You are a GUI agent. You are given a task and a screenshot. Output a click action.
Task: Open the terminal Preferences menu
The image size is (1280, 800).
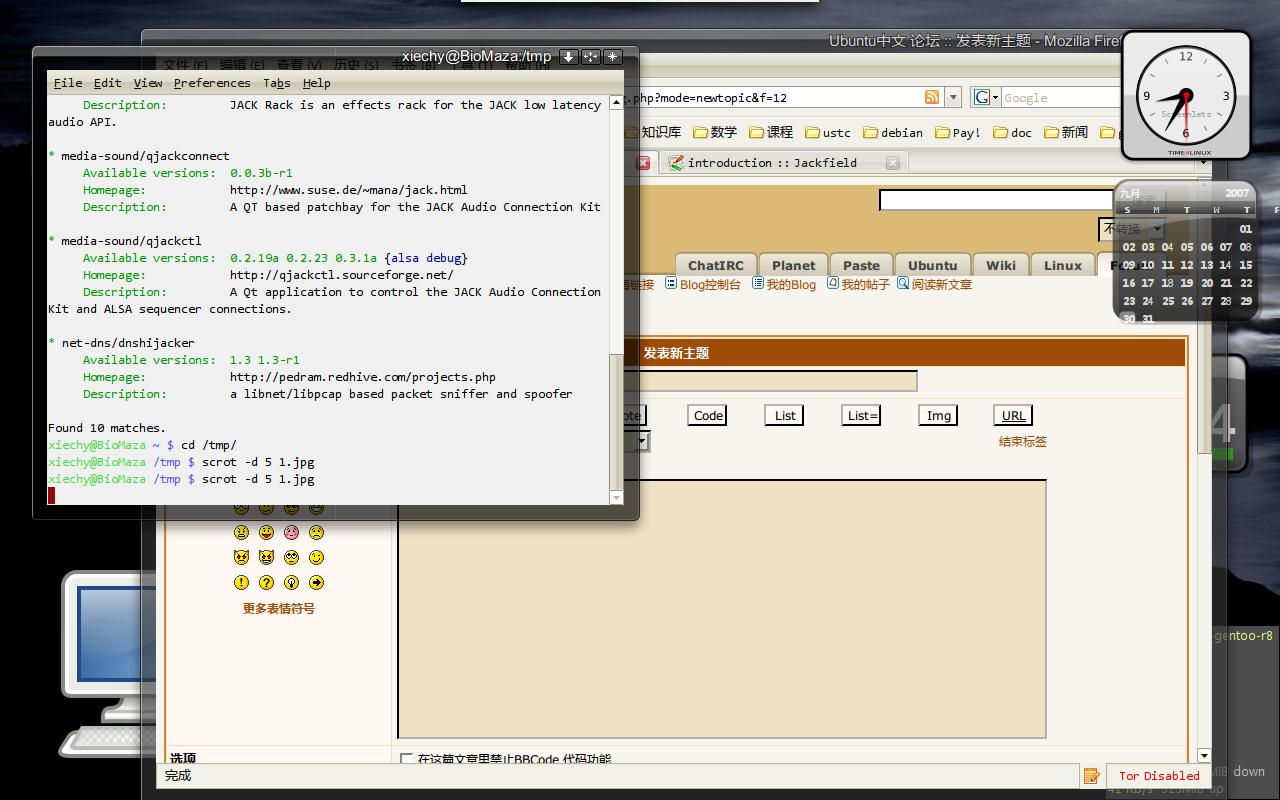pos(212,83)
